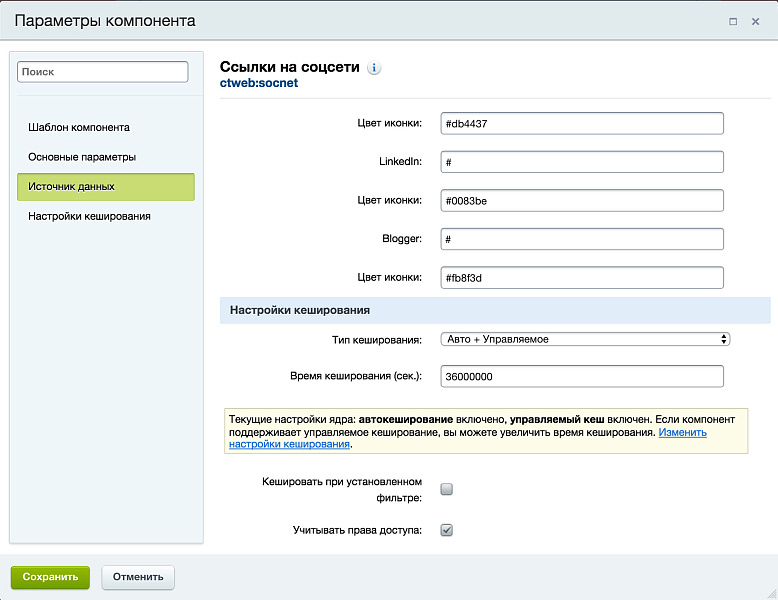Edit icon color field containing #fb8f3d

click(581, 278)
